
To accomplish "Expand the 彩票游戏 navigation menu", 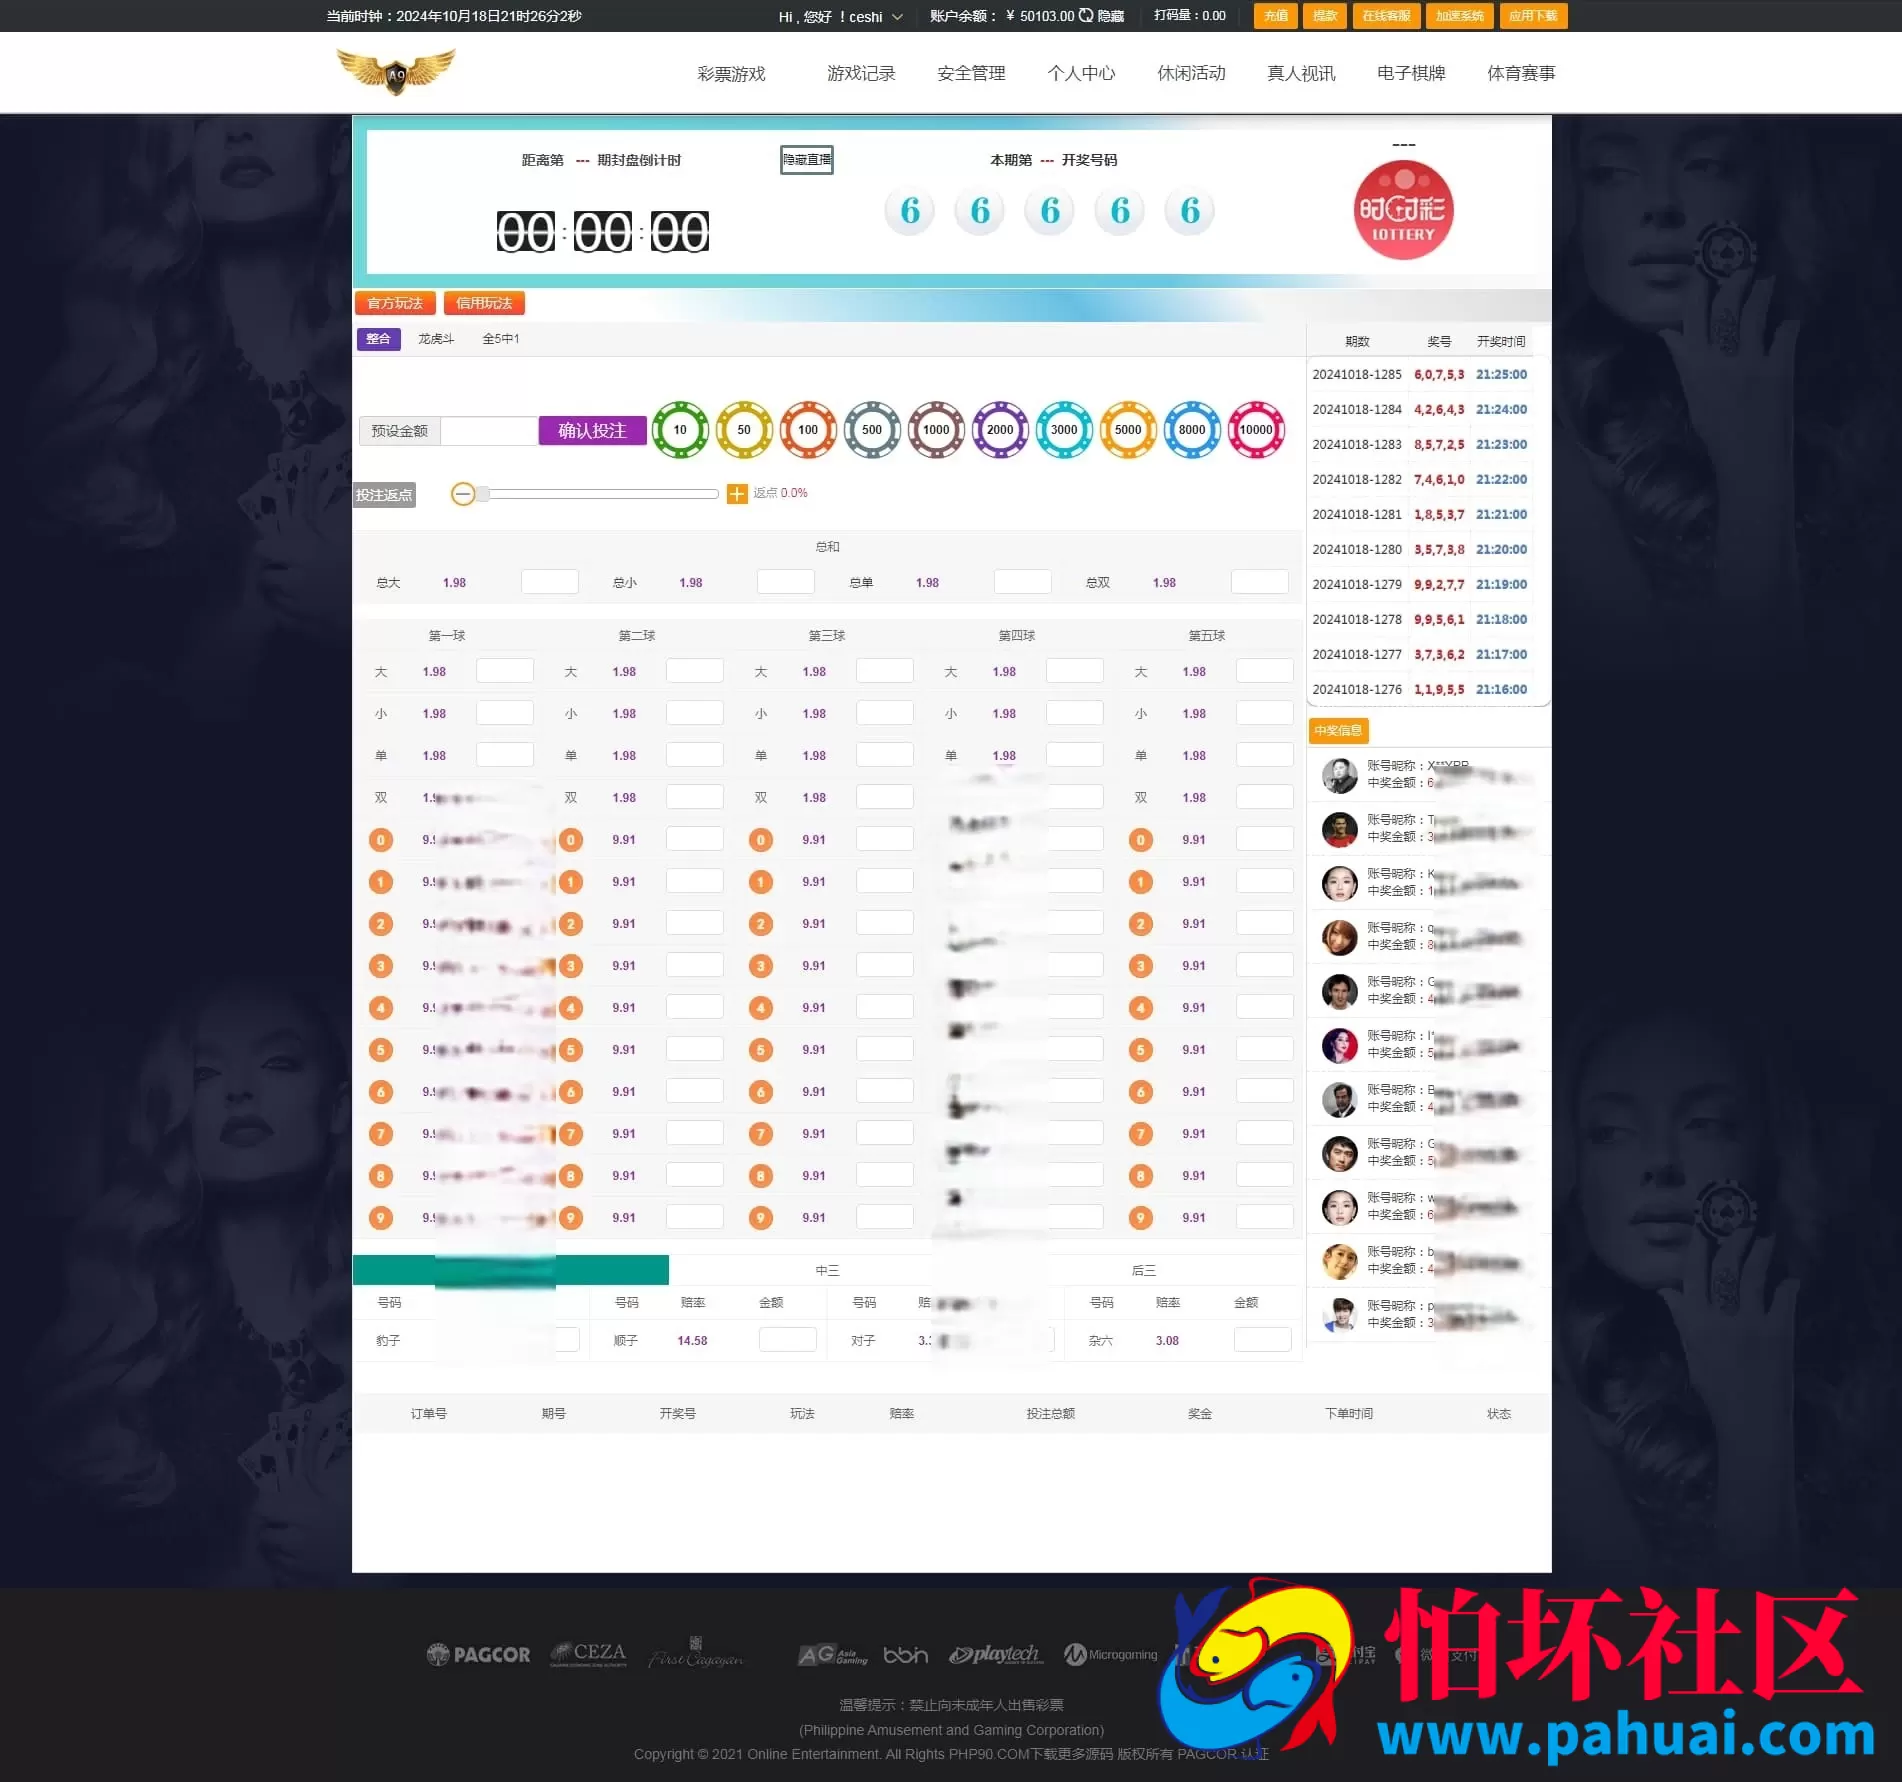I will pos(731,72).
